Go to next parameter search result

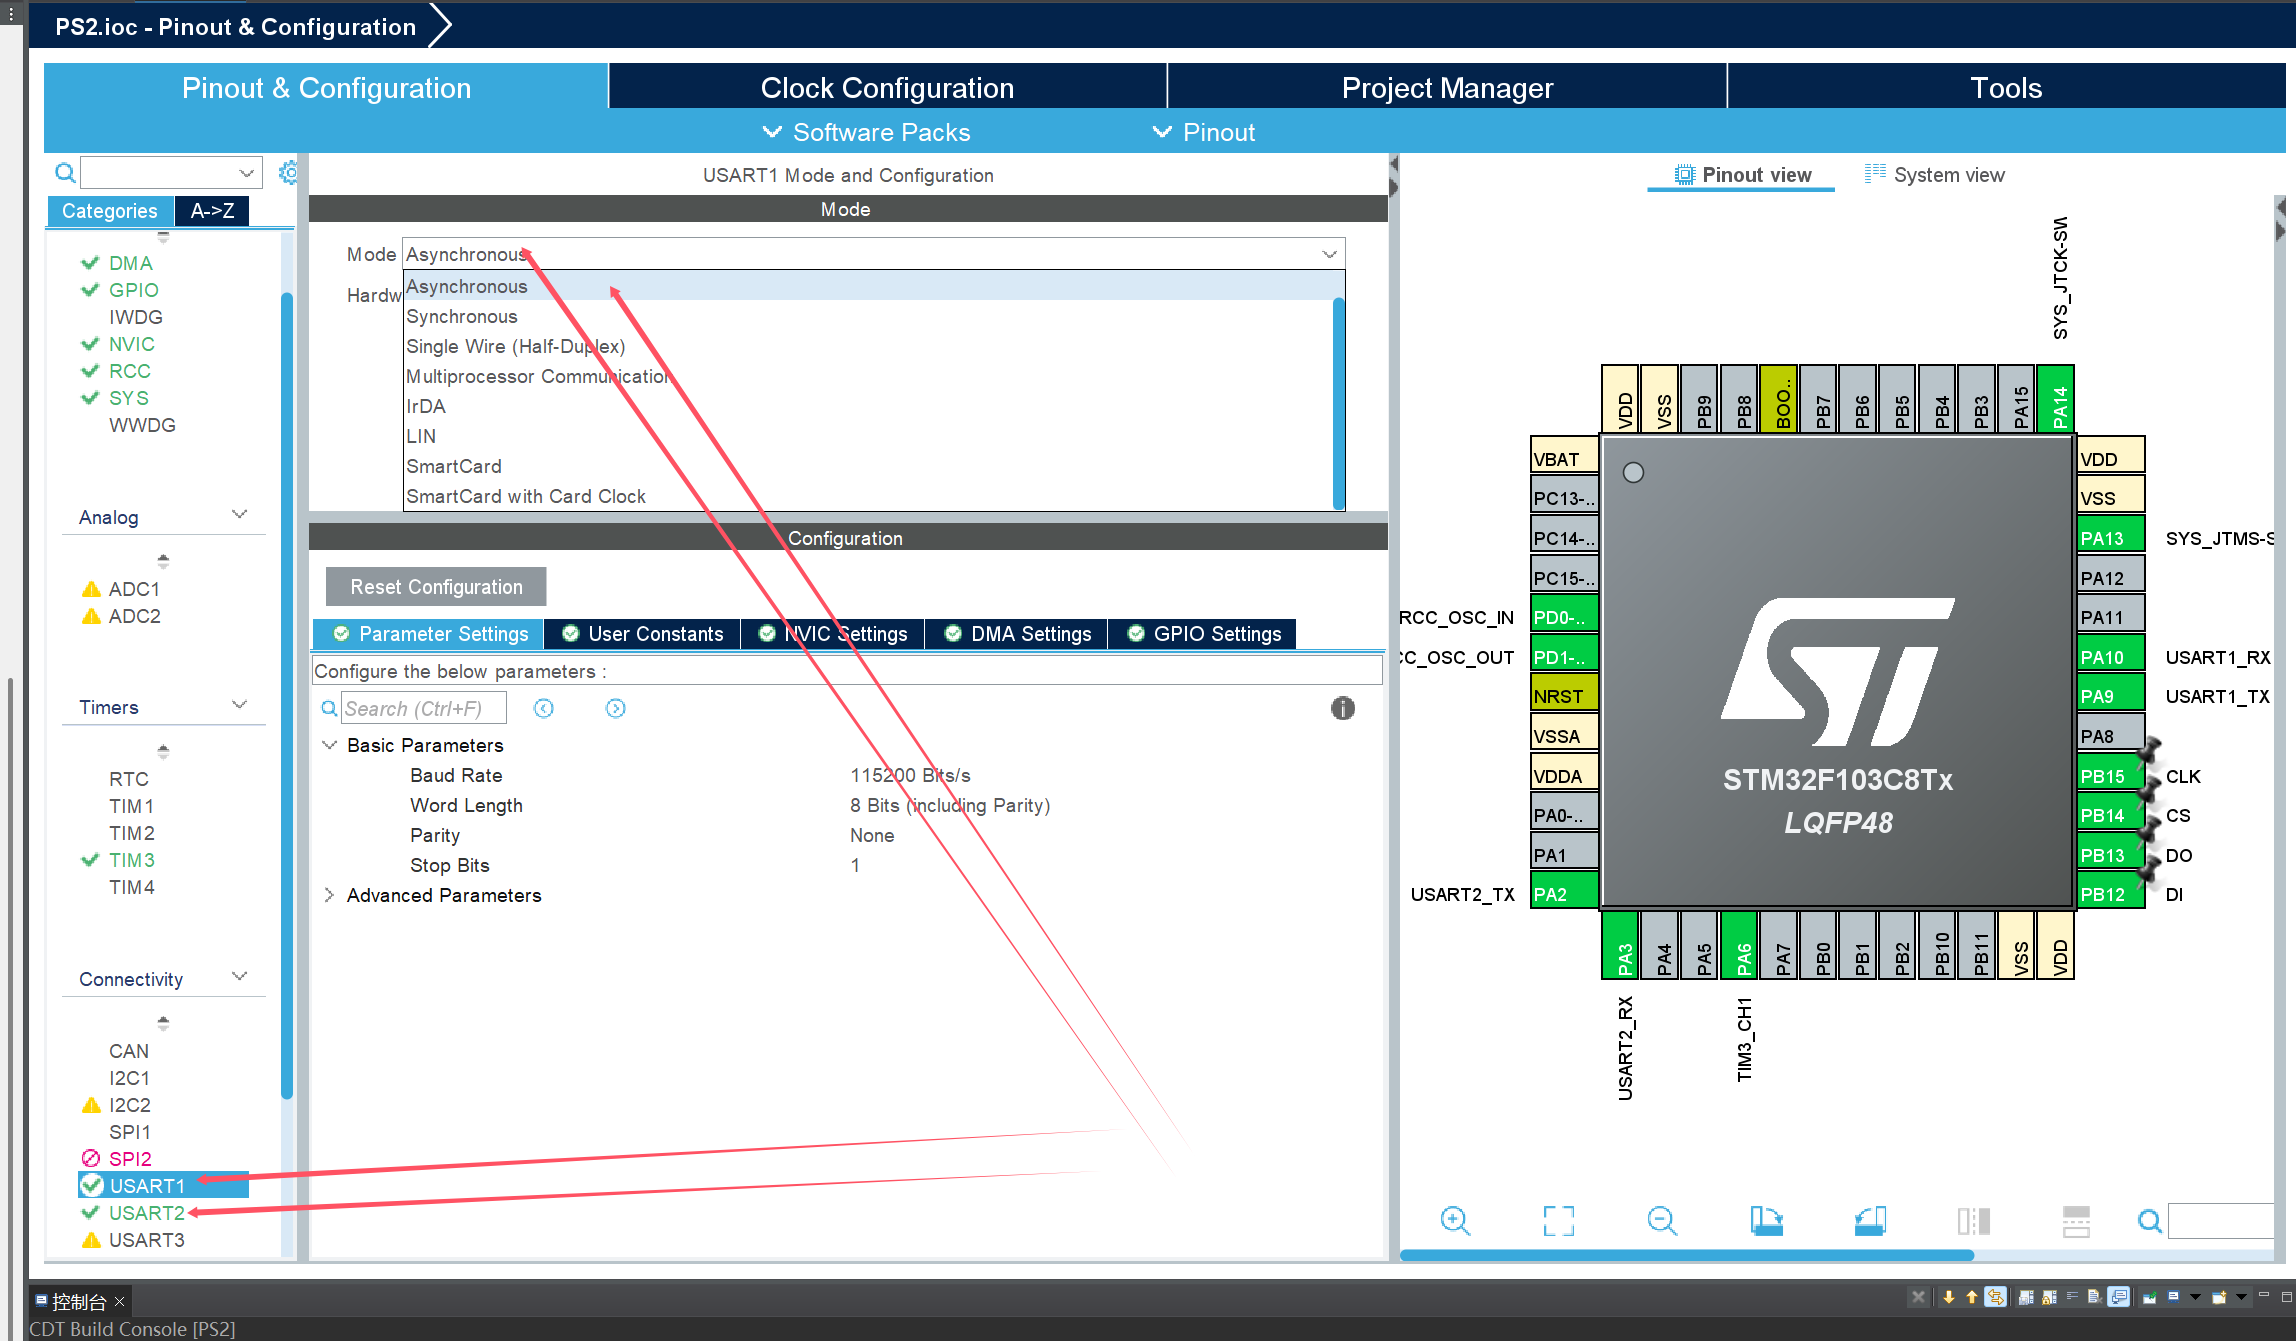coord(615,708)
